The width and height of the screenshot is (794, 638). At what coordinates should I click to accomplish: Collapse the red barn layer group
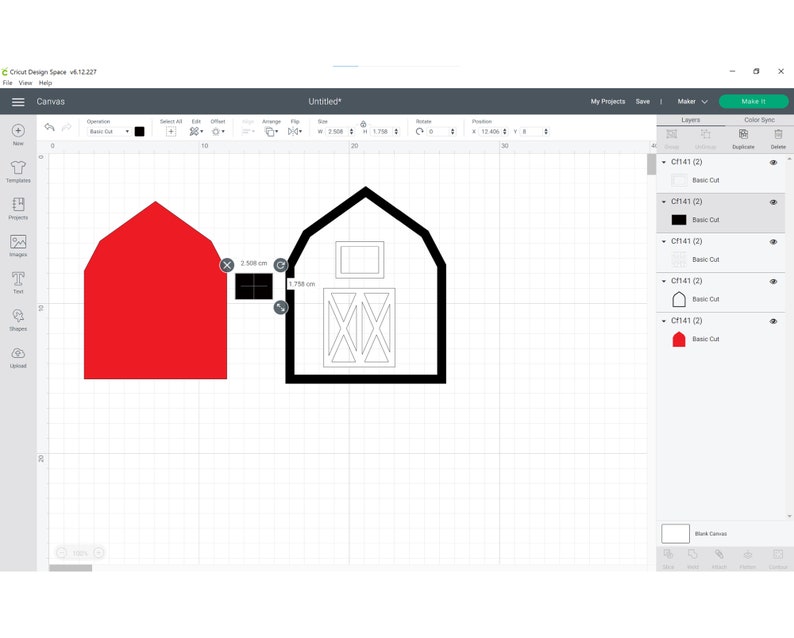pyautogui.click(x=664, y=321)
